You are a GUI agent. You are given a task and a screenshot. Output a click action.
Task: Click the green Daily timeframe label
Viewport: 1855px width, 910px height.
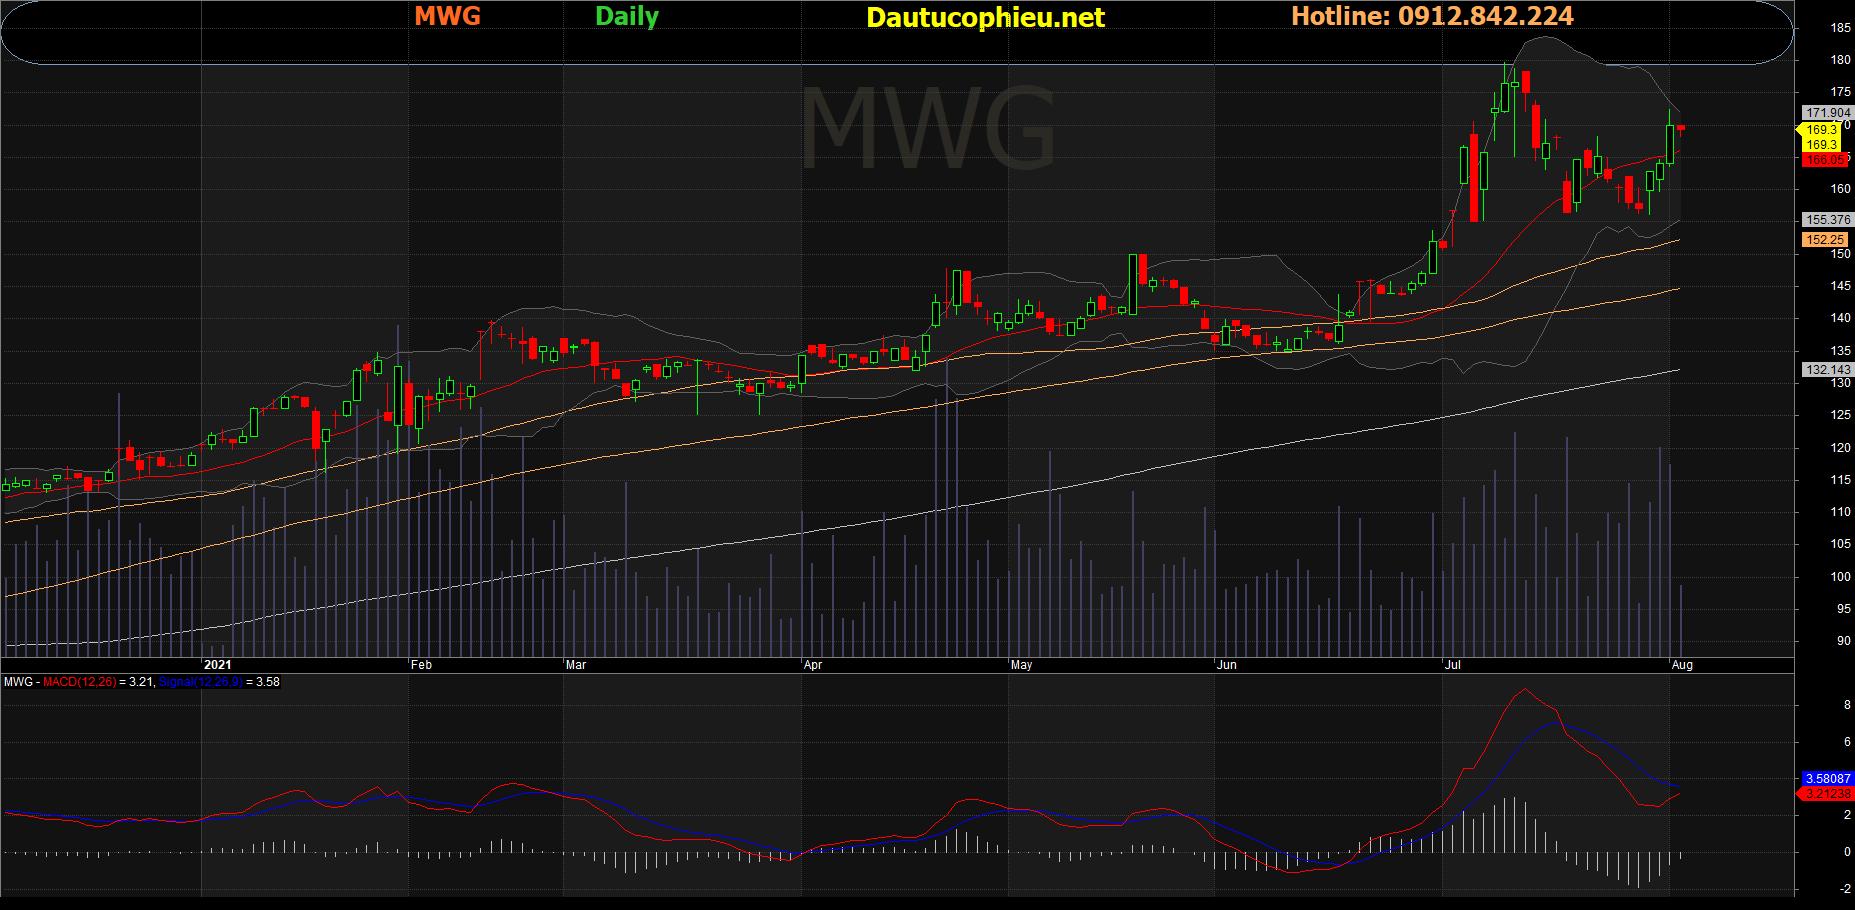tap(626, 16)
